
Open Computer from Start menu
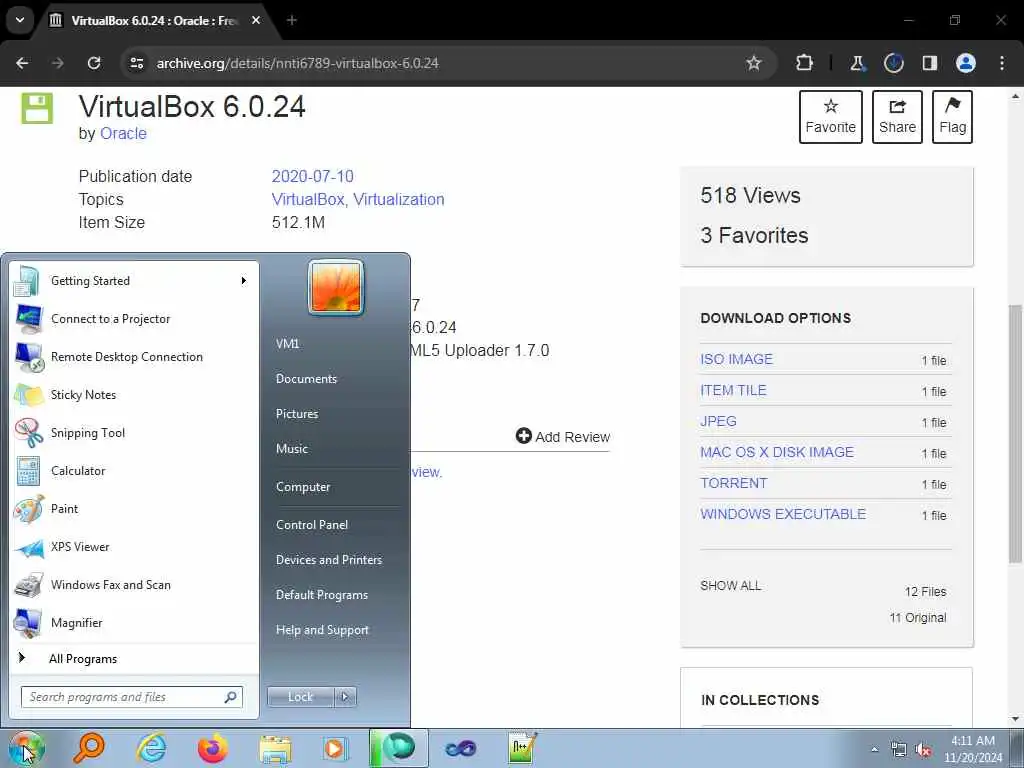pos(303,487)
